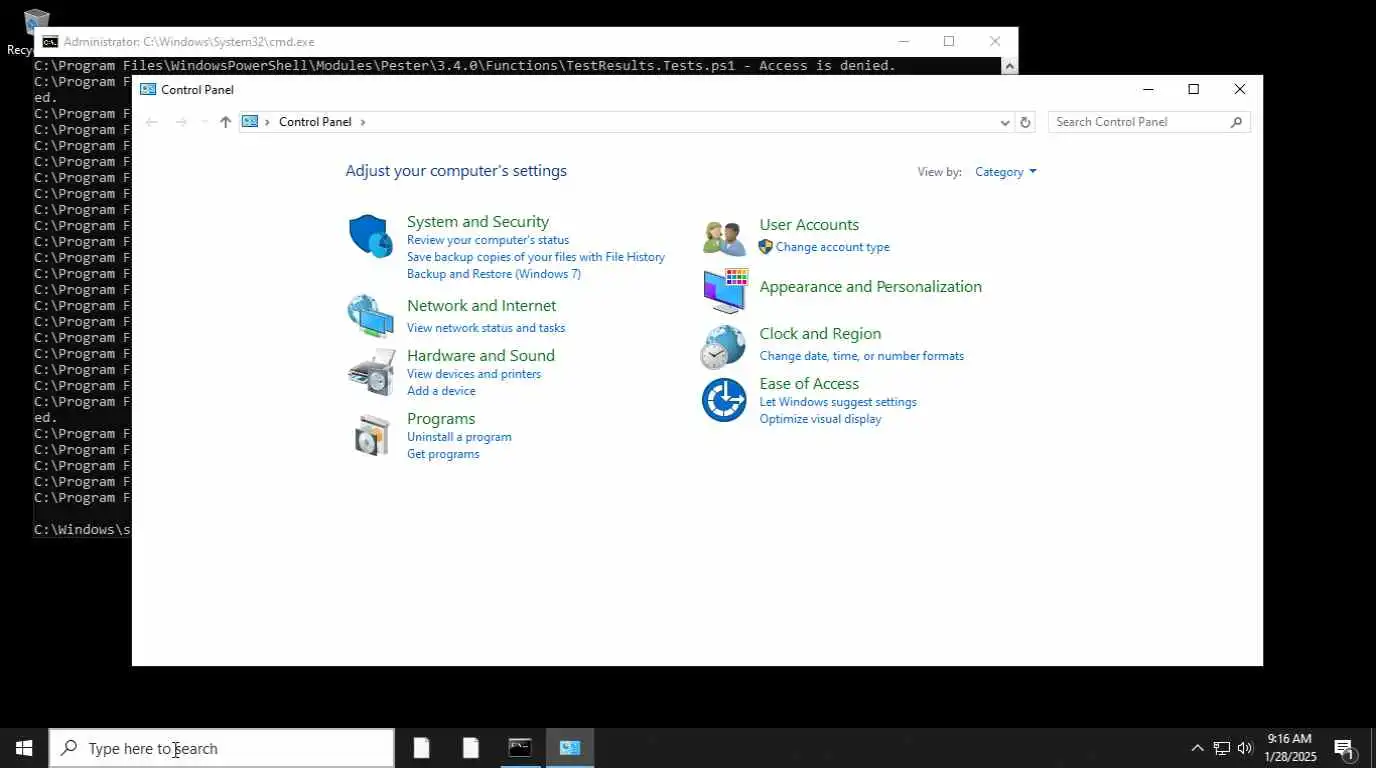1376x768 pixels.
Task: Click the taskbar Type here to search box
Action: click(222, 748)
